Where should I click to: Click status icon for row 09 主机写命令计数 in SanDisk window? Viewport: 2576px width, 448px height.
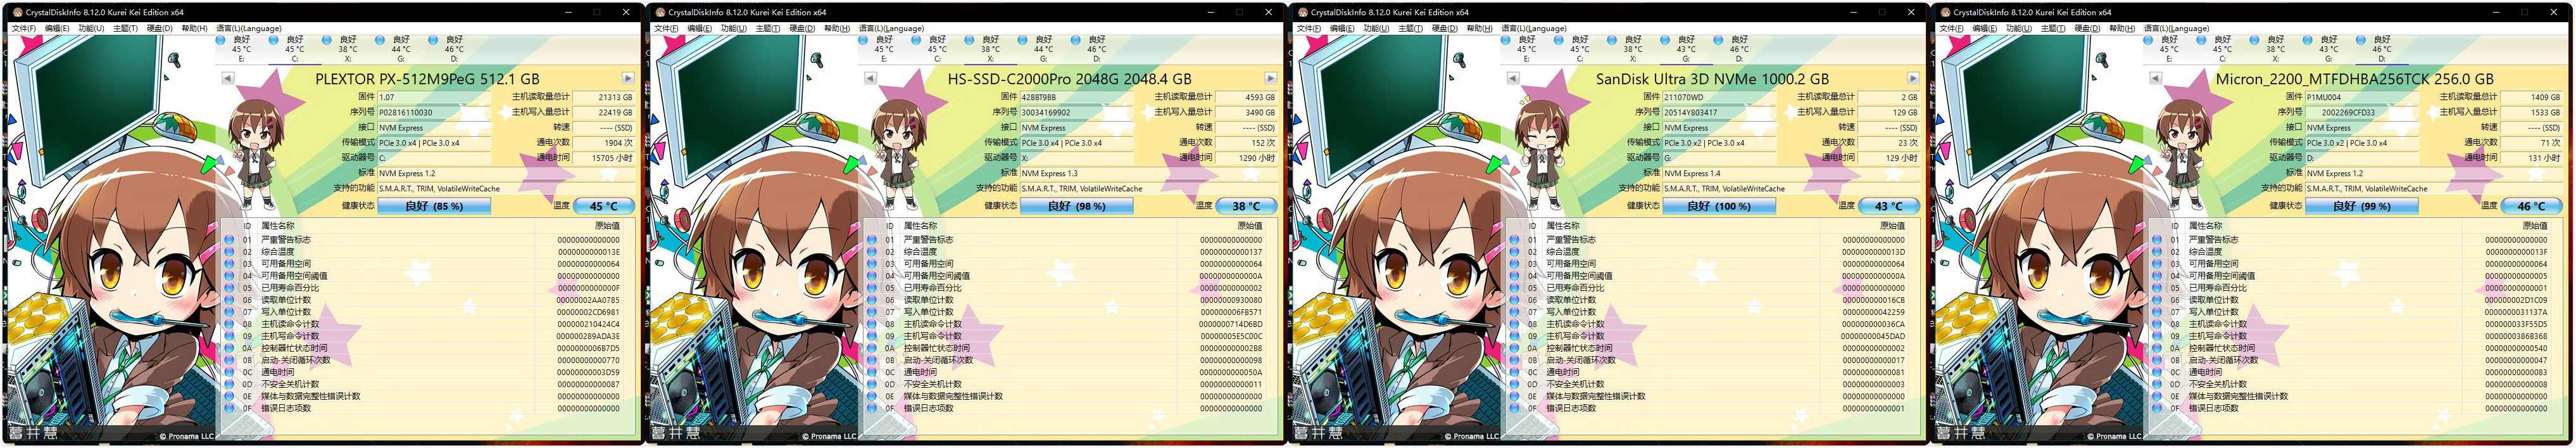1514,336
